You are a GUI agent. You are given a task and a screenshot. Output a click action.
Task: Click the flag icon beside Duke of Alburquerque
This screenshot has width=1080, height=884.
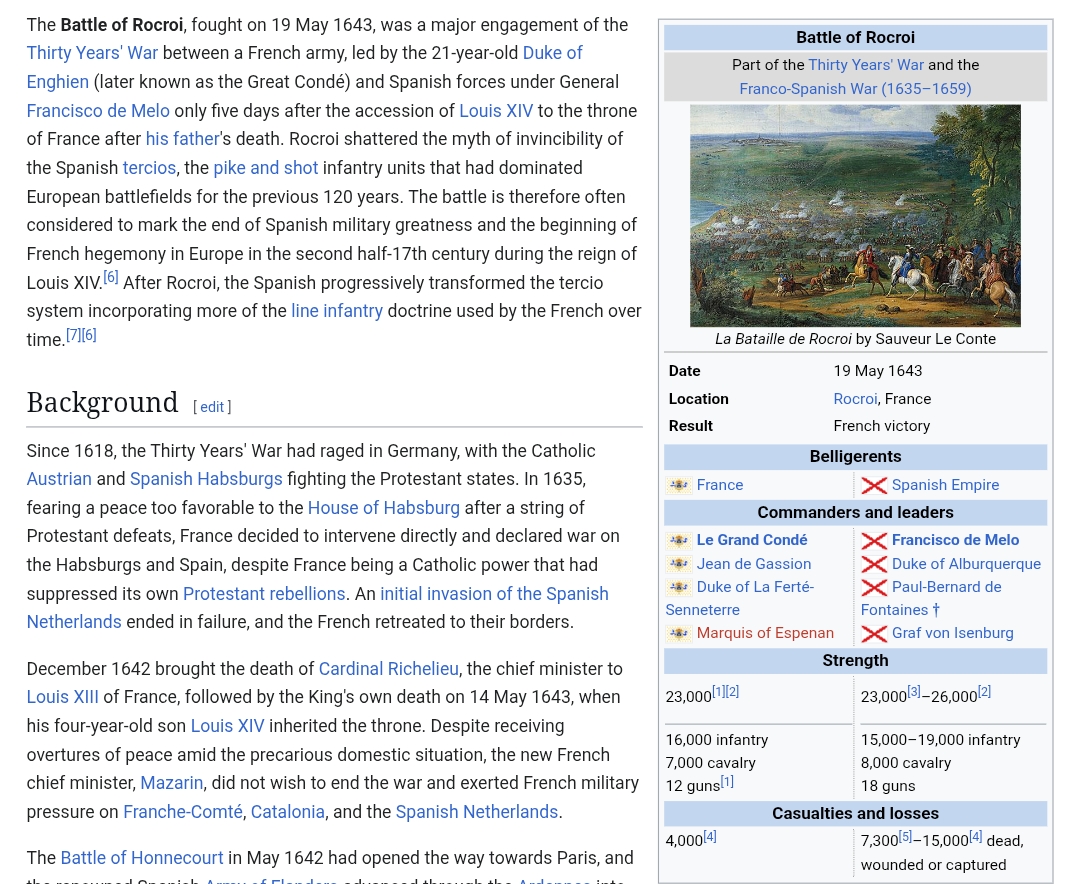874,564
